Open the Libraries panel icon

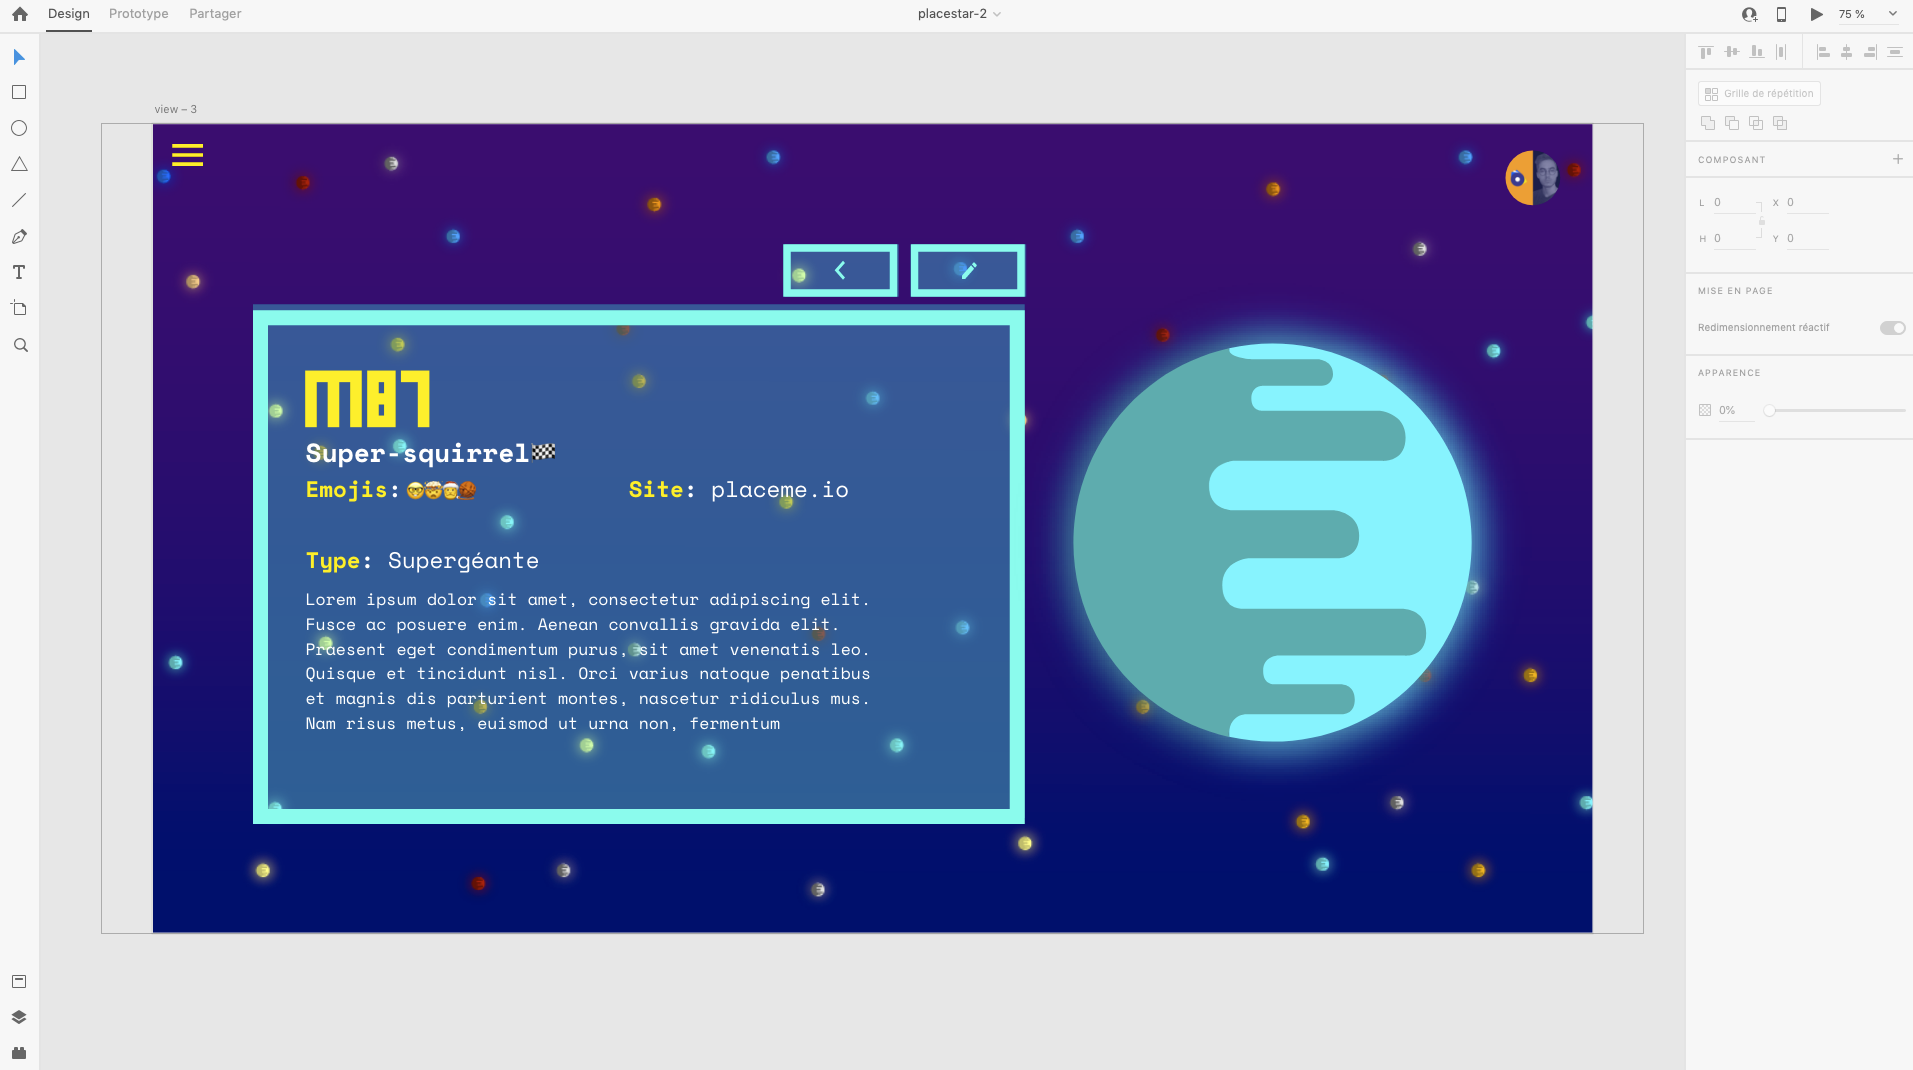pos(19,981)
